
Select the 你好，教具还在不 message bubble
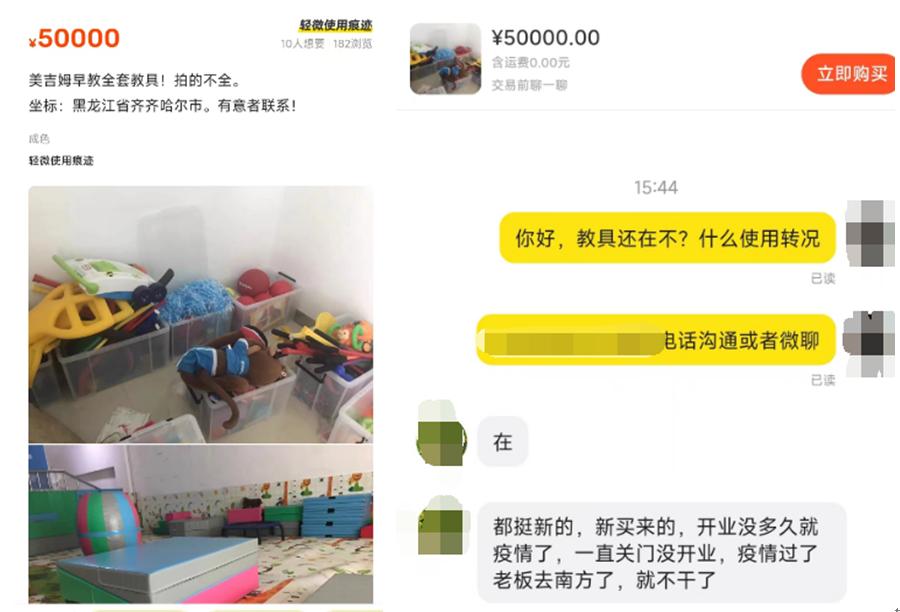(x=667, y=238)
